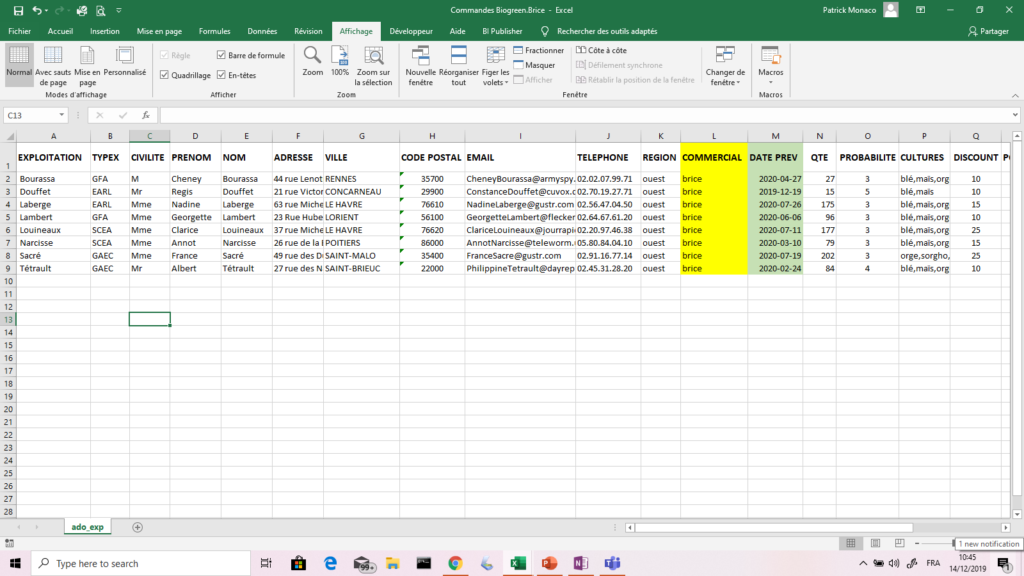Click Masquer to hide the window
This screenshot has width=1024, height=576.
(534, 65)
